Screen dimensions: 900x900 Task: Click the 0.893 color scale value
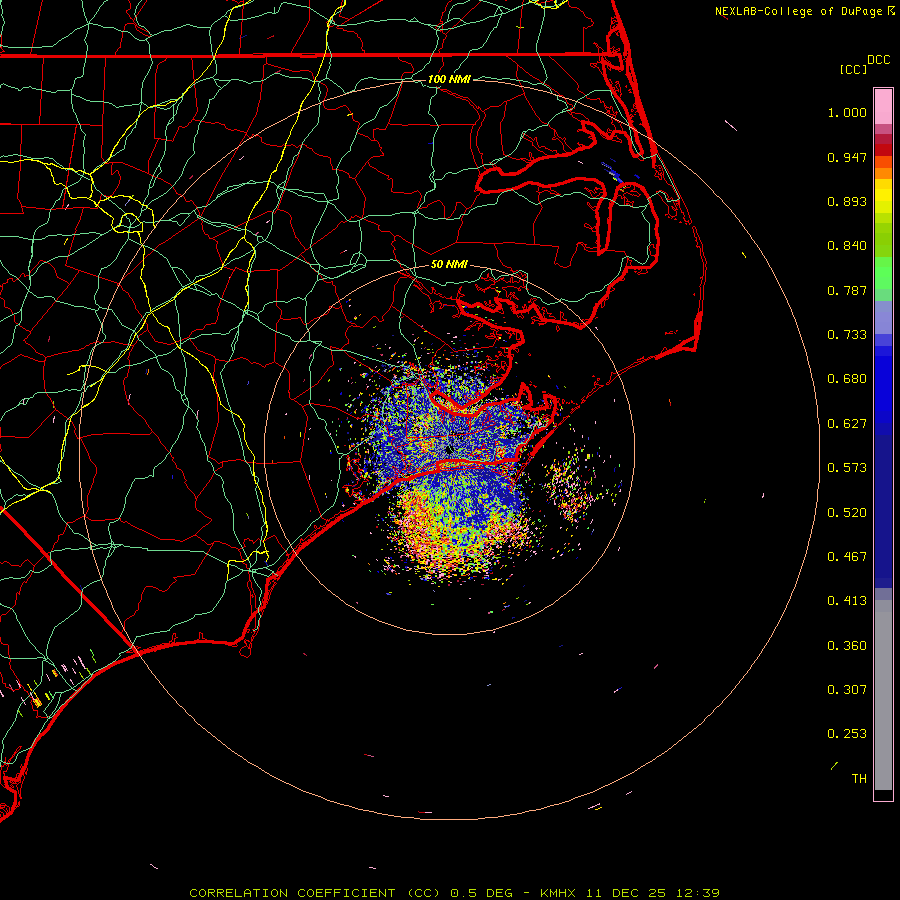pos(847,201)
